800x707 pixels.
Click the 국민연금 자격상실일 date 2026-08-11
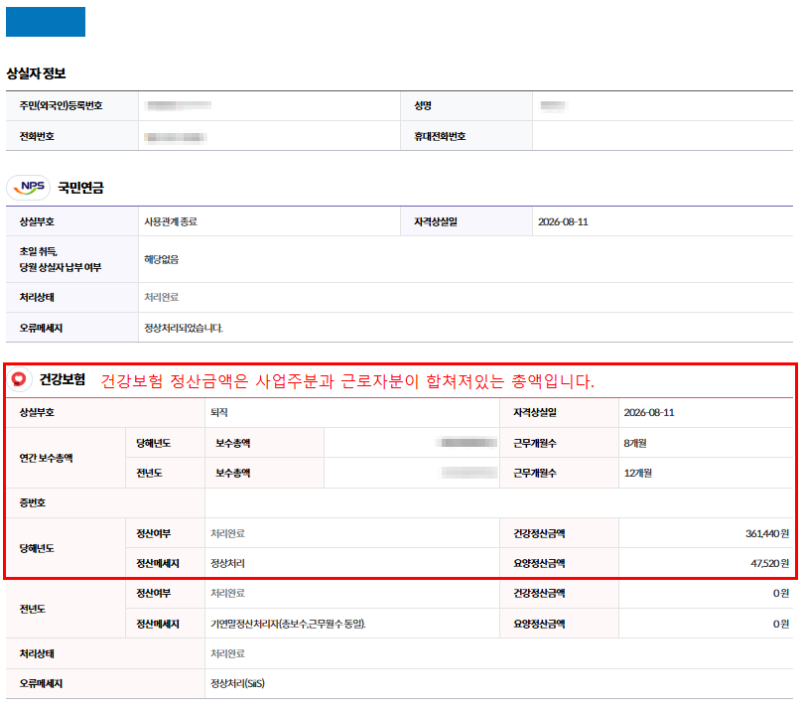pos(563,222)
